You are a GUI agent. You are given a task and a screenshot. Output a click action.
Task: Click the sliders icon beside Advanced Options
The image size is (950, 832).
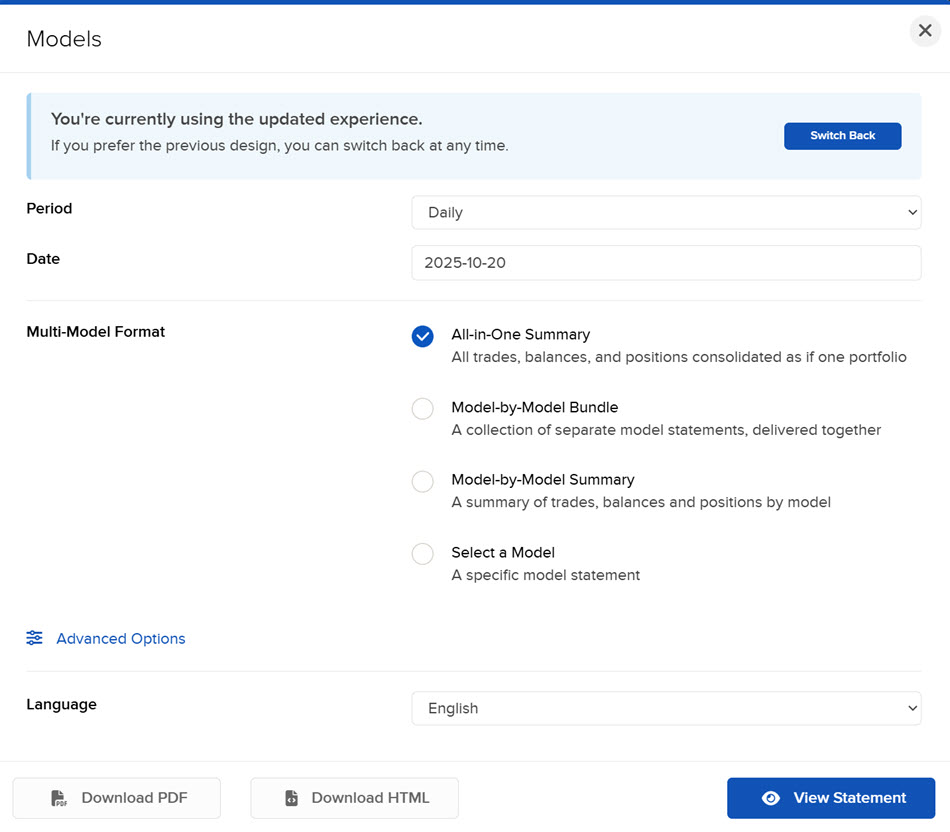tap(35, 638)
